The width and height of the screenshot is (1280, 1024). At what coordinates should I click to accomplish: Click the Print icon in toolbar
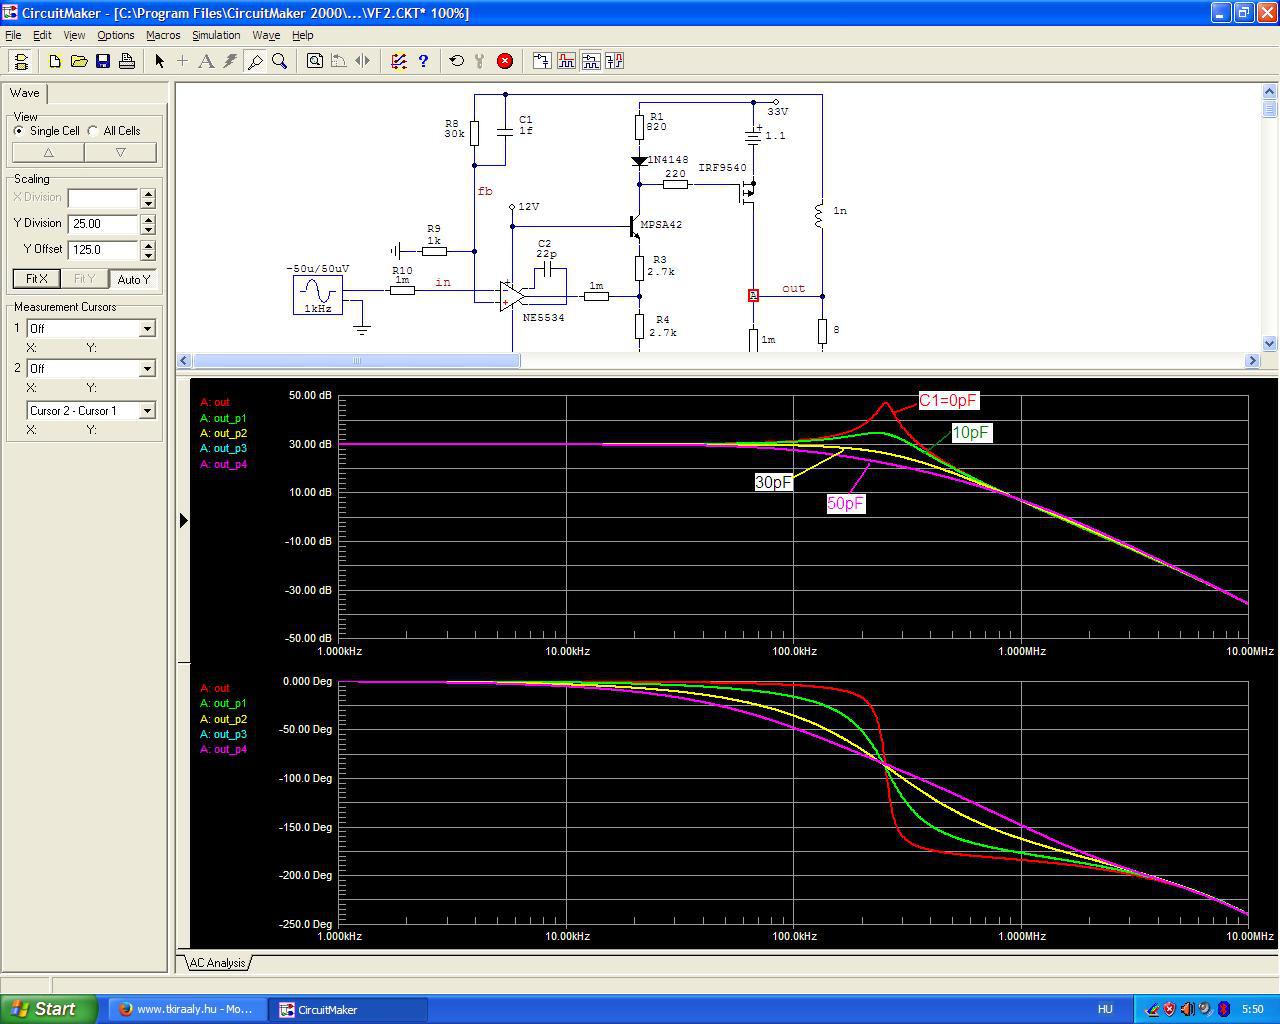tap(127, 61)
